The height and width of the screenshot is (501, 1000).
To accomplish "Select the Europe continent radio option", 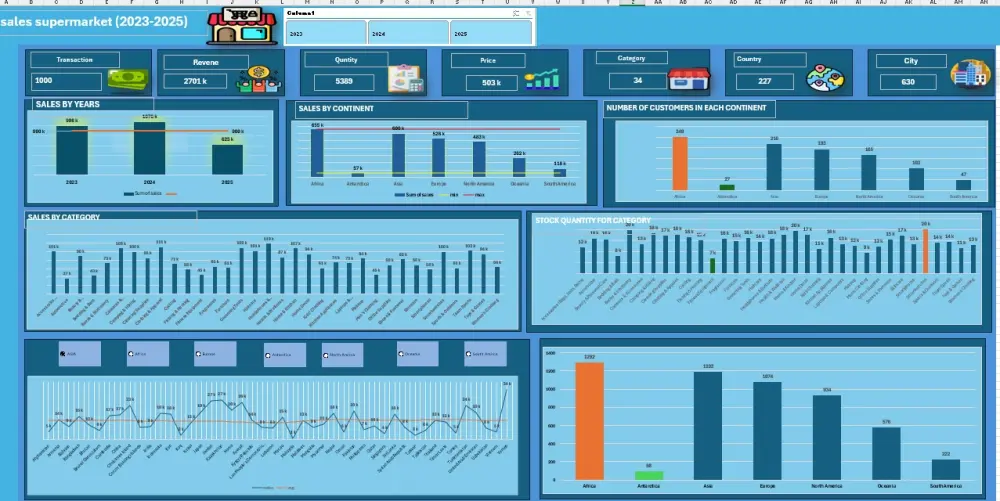I will 215,354.
